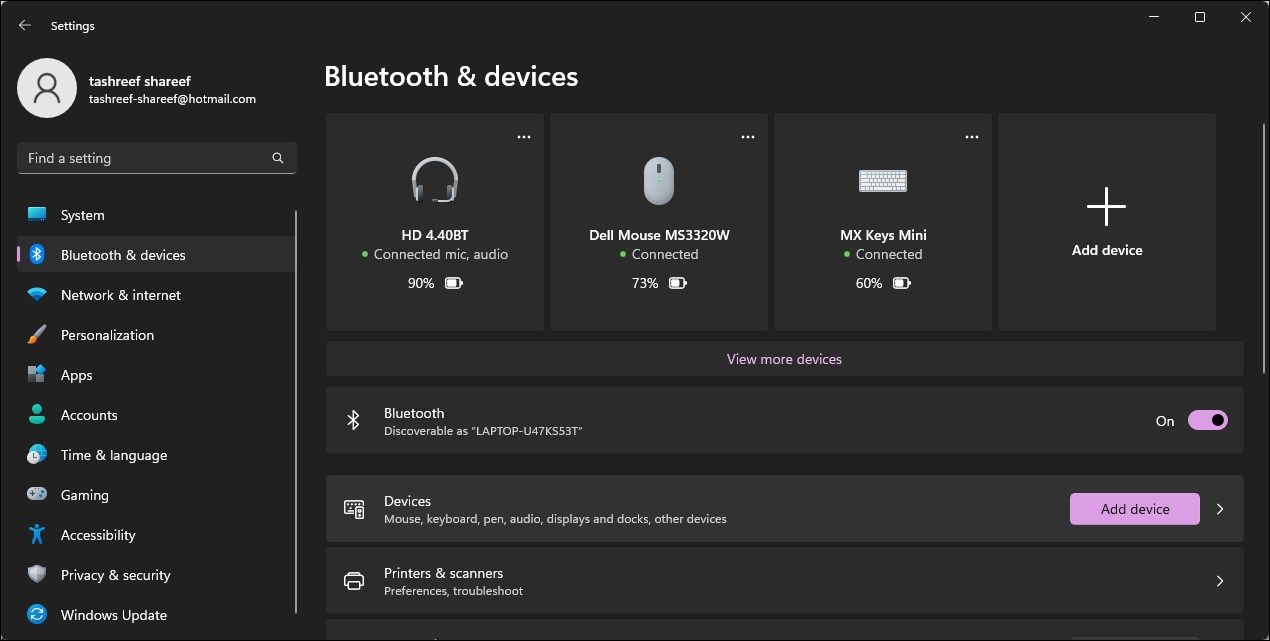
Task: Open the MX Keys Mini options menu
Action: 971,135
